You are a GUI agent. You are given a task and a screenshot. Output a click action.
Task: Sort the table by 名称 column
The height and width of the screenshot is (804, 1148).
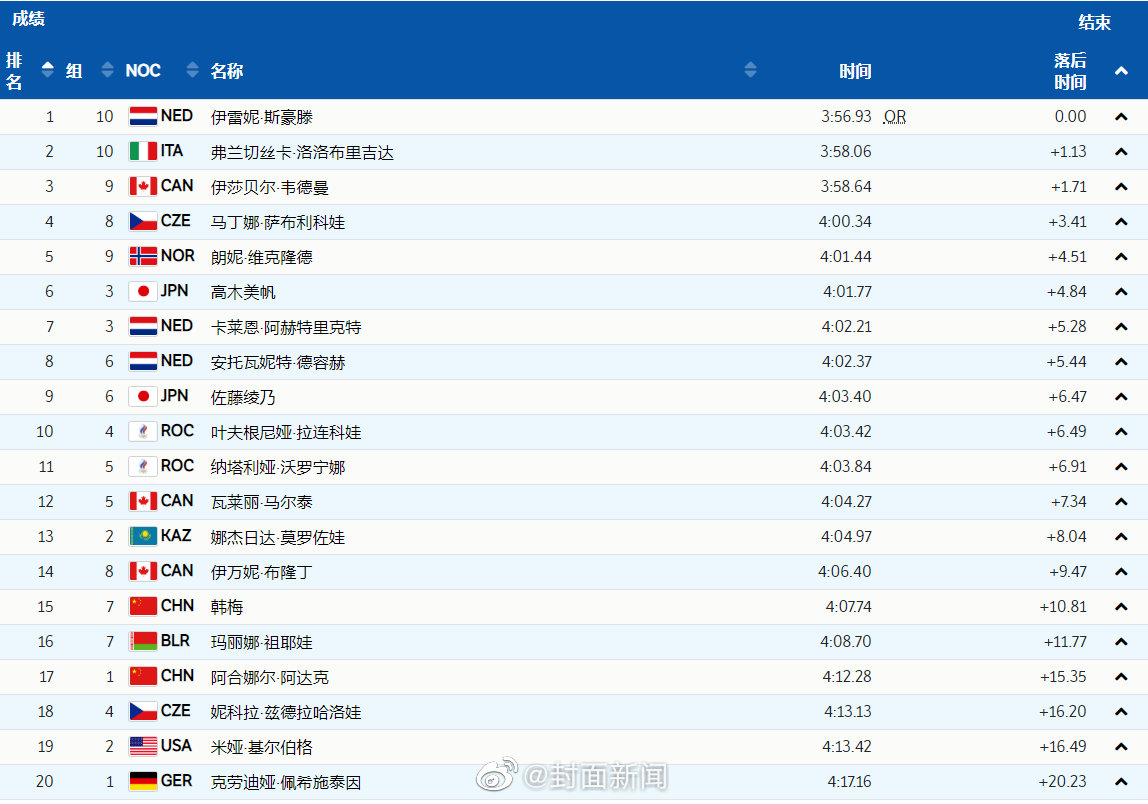tap(750, 70)
